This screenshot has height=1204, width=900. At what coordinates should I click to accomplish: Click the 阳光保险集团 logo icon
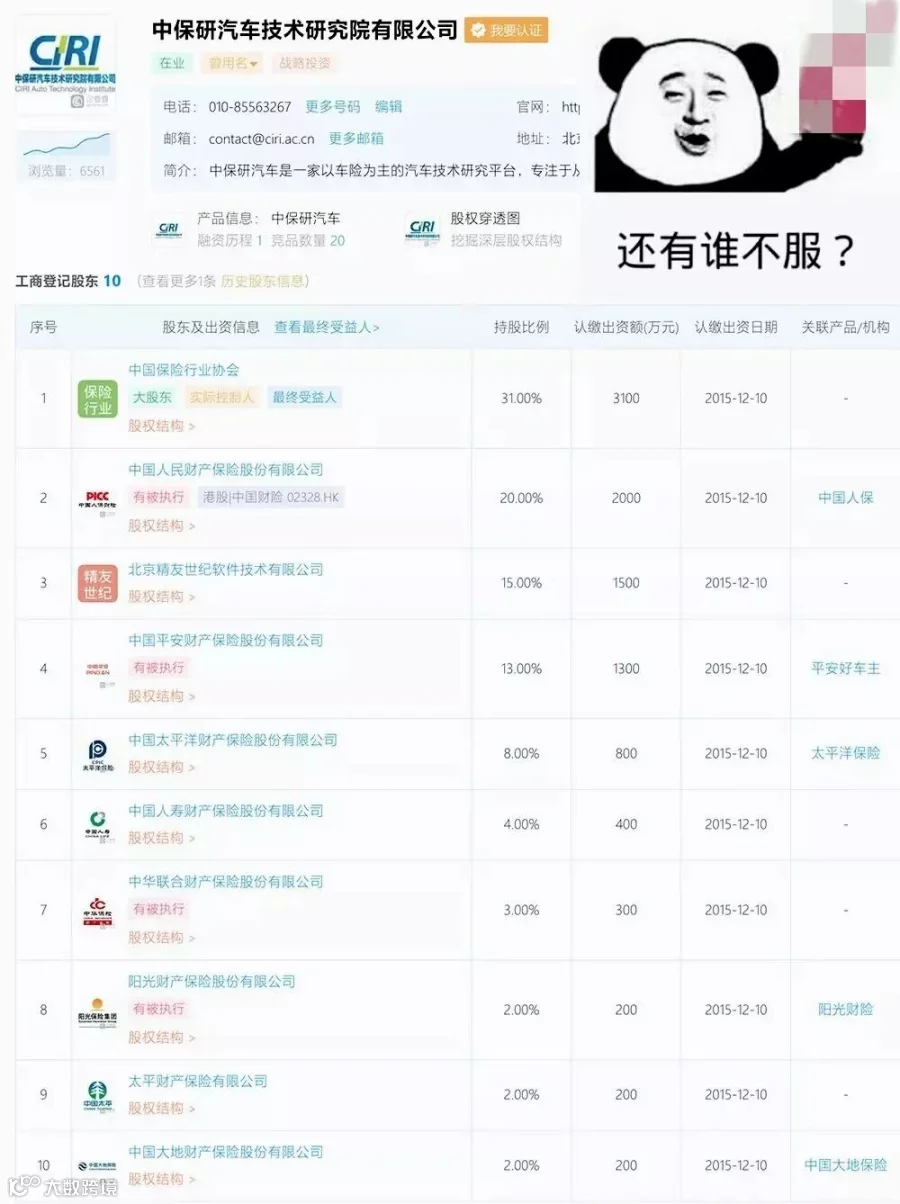click(98, 1010)
